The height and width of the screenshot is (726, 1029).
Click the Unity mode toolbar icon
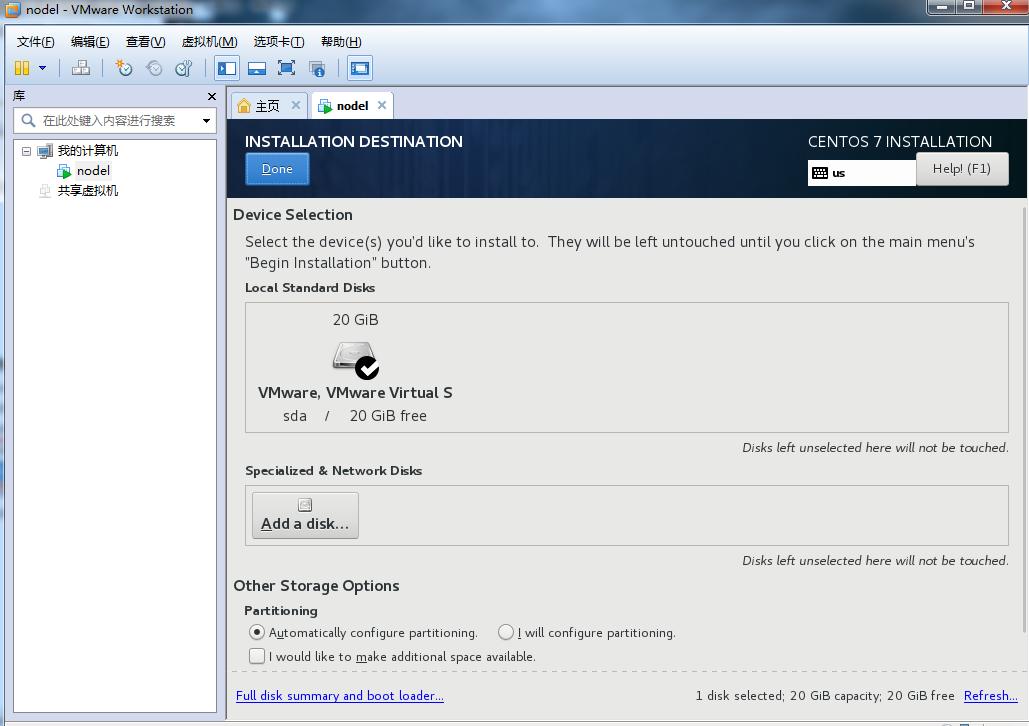pos(317,68)
